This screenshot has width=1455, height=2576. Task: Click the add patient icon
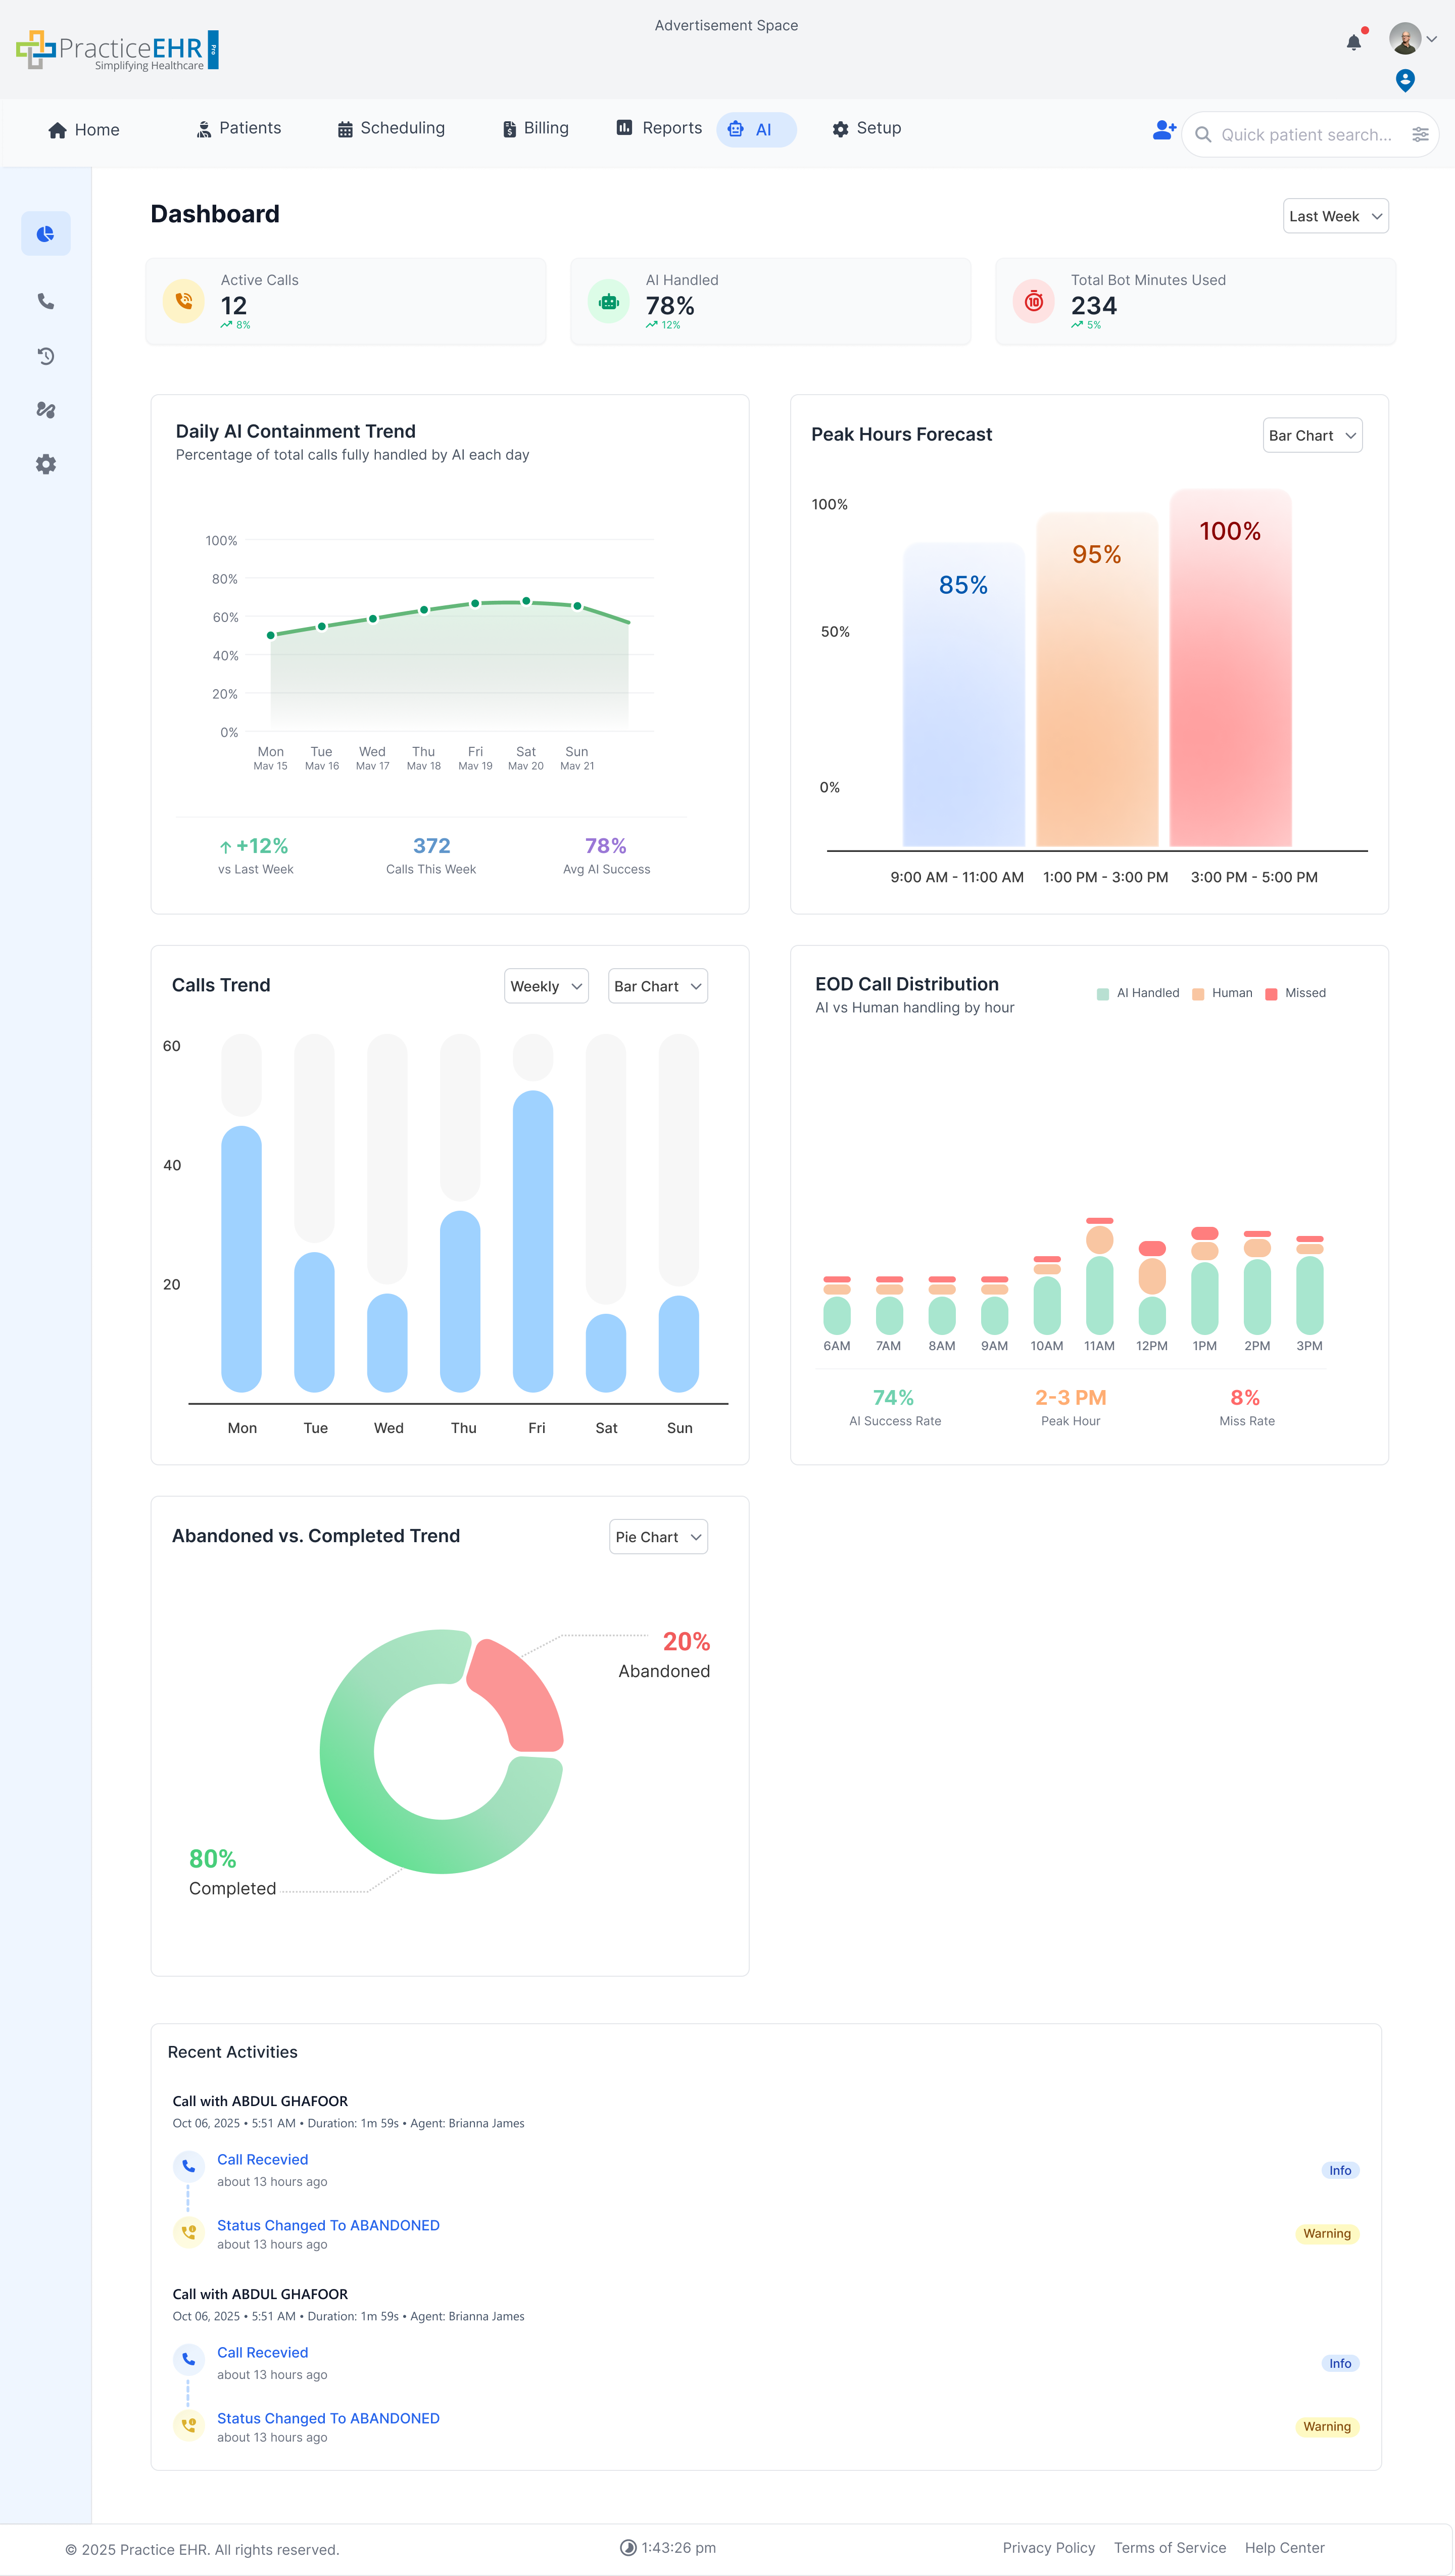click(1163, 130)
